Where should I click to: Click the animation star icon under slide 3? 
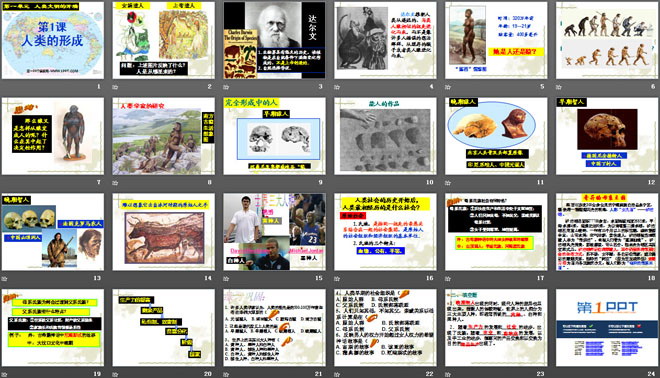(x=226, y=87)
